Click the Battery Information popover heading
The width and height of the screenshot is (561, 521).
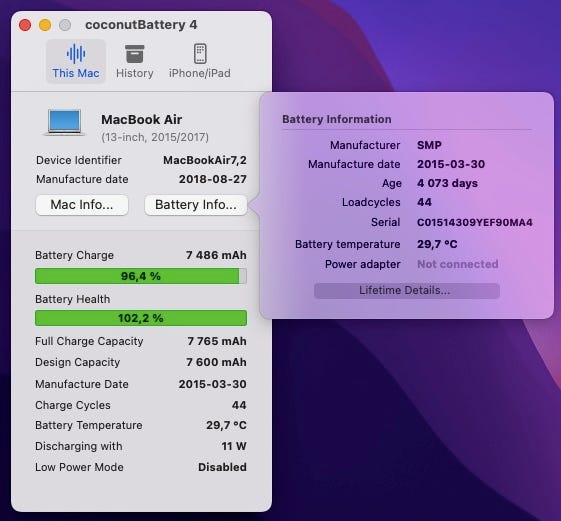[x=337, y=119]
